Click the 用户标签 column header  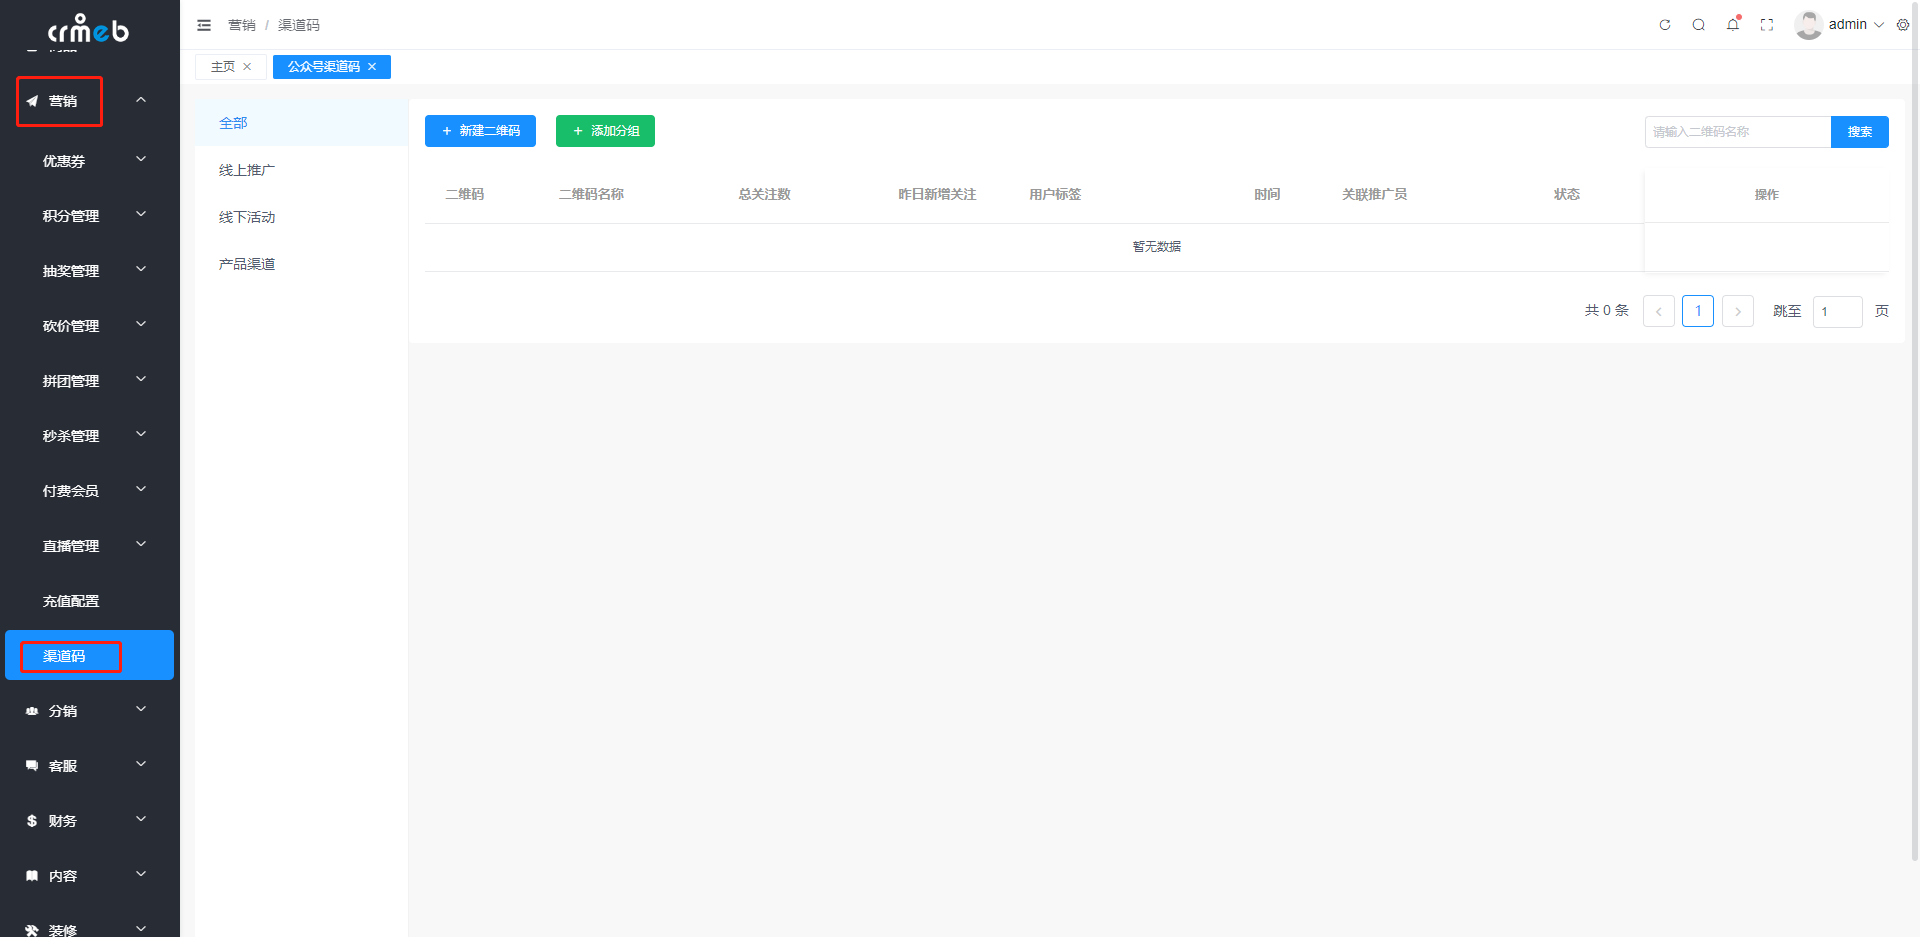[x=1055, y=194]
